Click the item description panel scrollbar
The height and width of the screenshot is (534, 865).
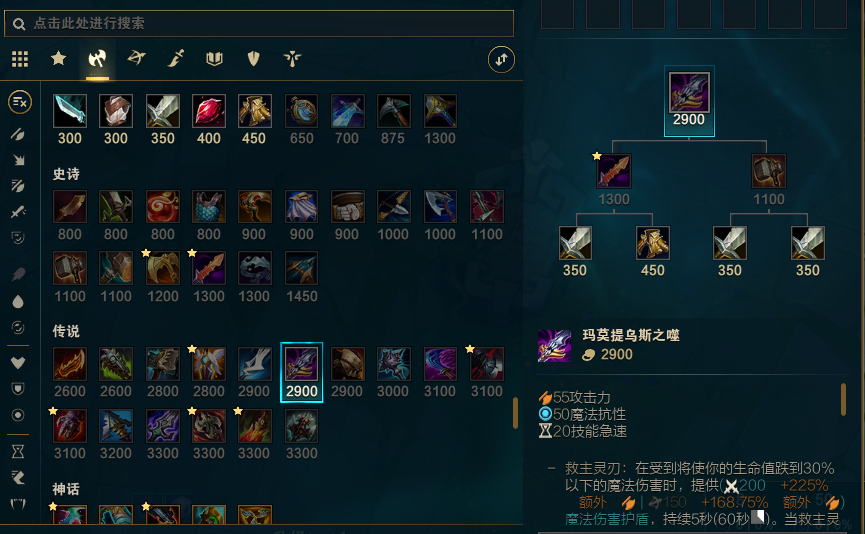843,399
